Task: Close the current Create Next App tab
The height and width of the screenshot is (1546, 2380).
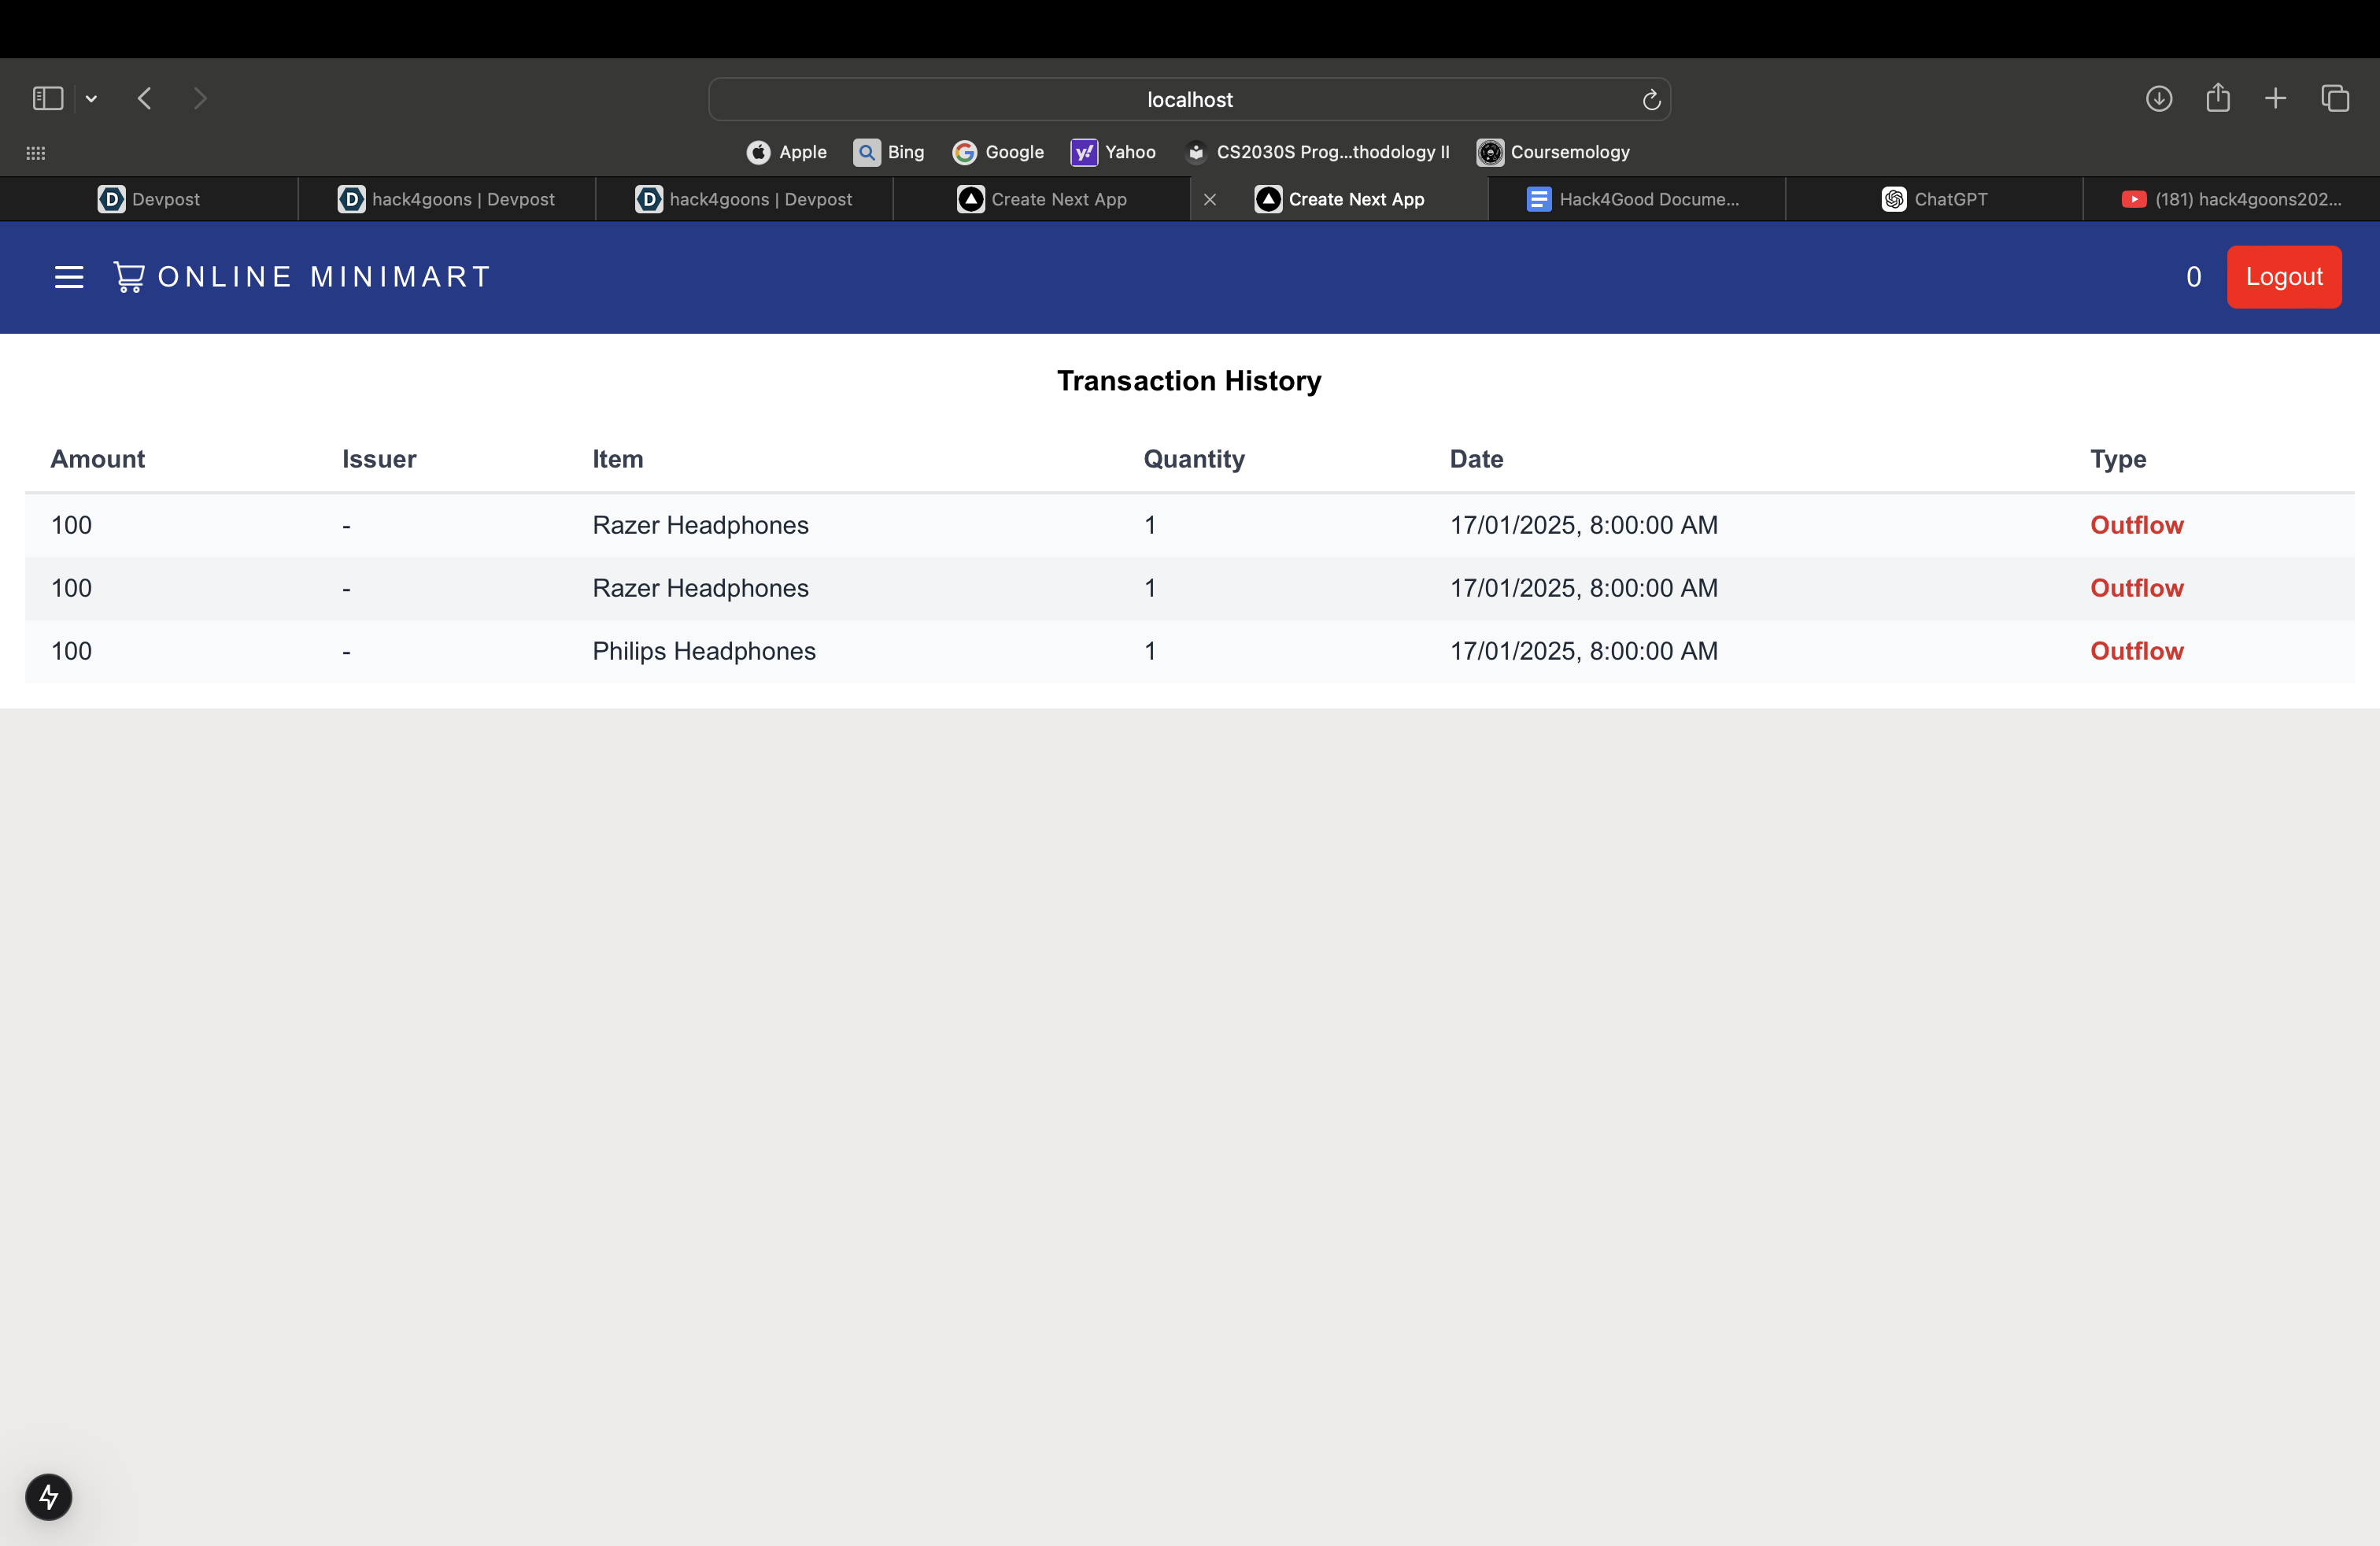Action: pos(1210,199)
